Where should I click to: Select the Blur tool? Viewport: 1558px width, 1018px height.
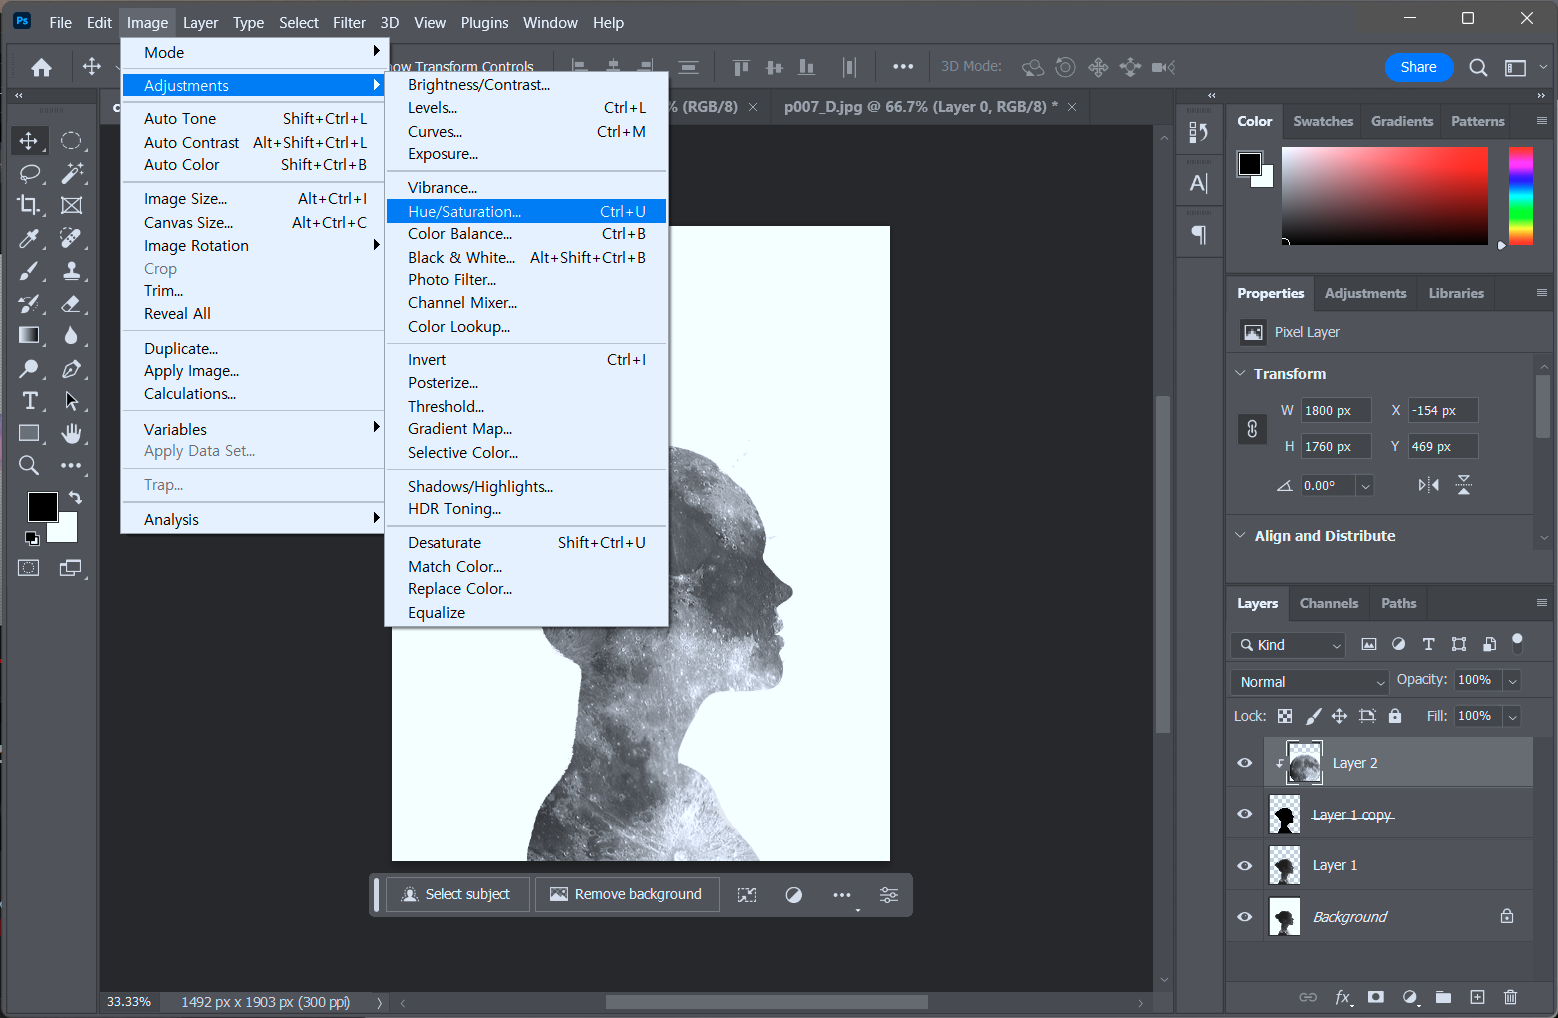coord(71,336)
